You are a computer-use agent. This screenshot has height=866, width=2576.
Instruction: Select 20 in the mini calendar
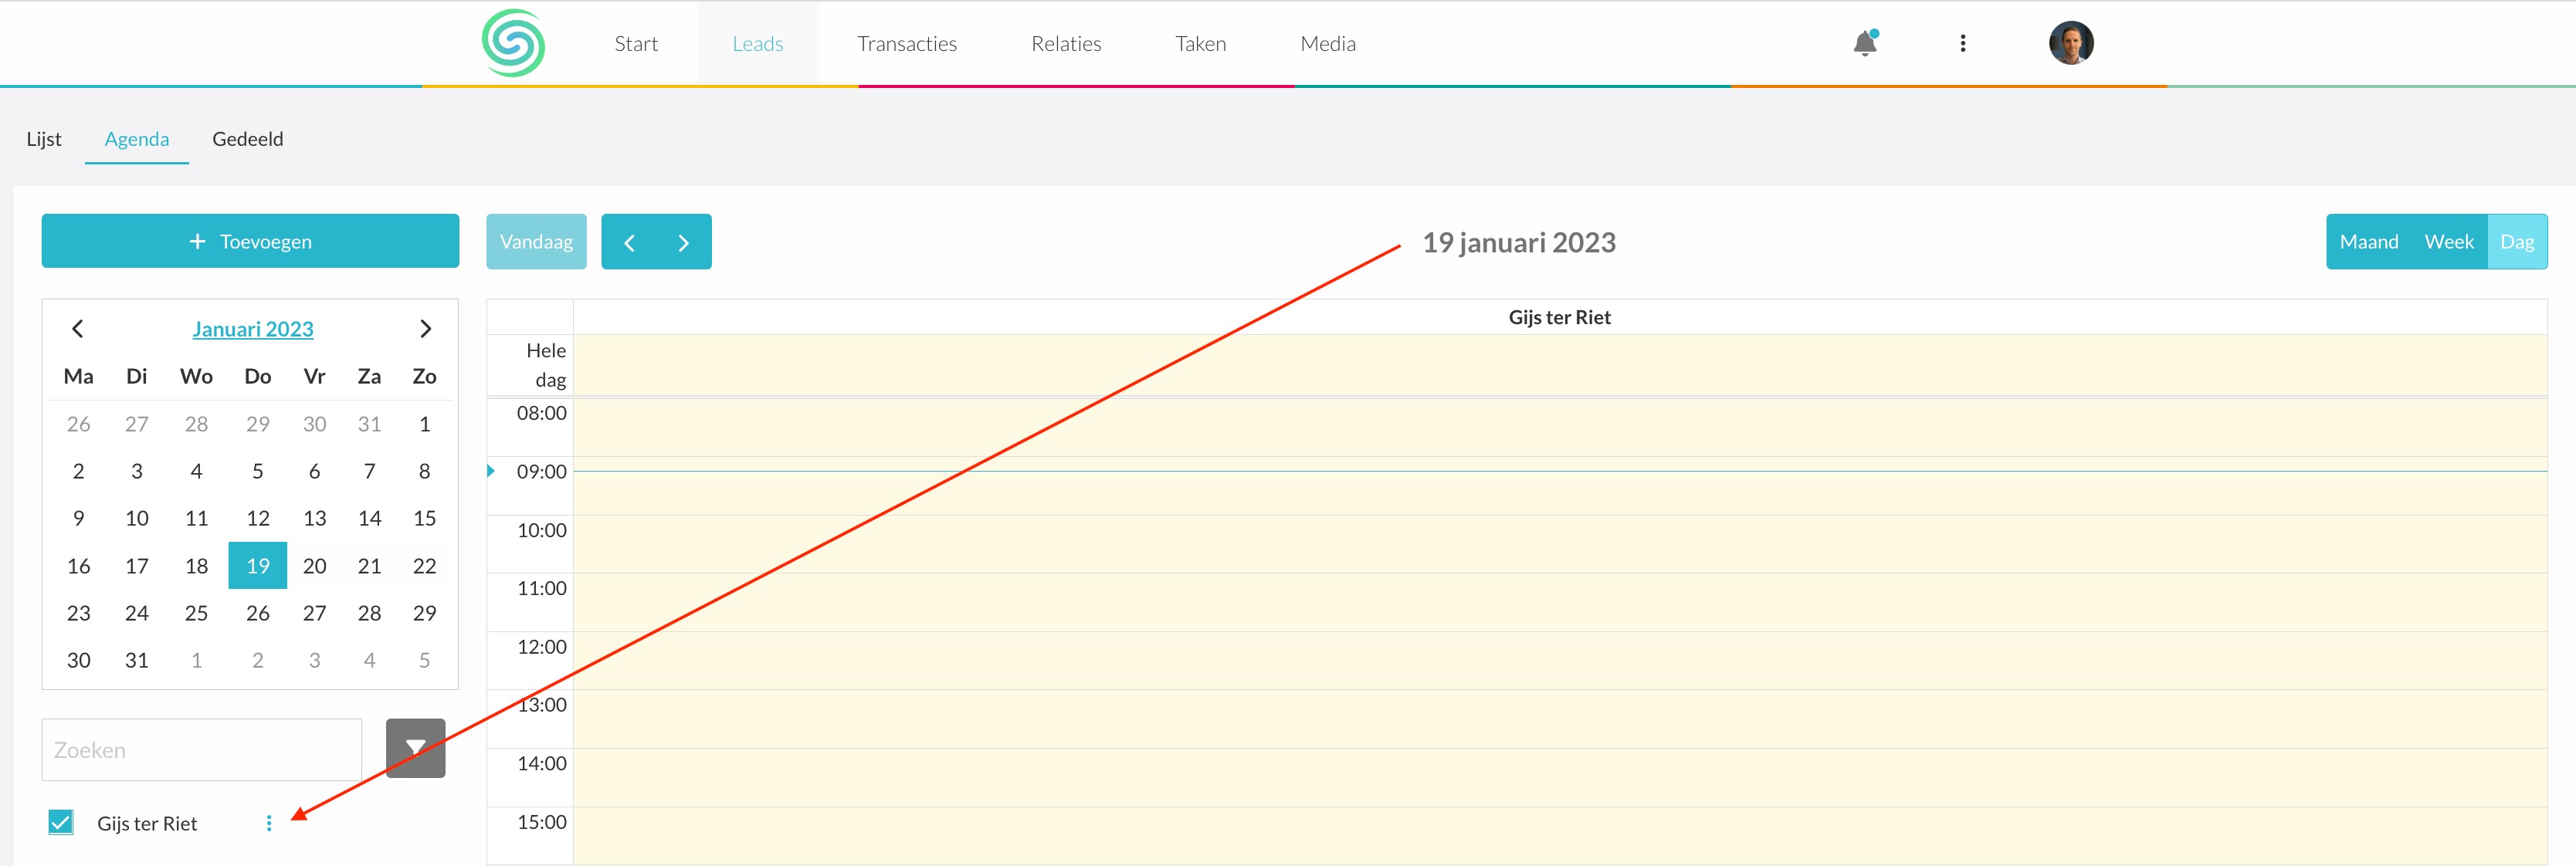[315, 566]
